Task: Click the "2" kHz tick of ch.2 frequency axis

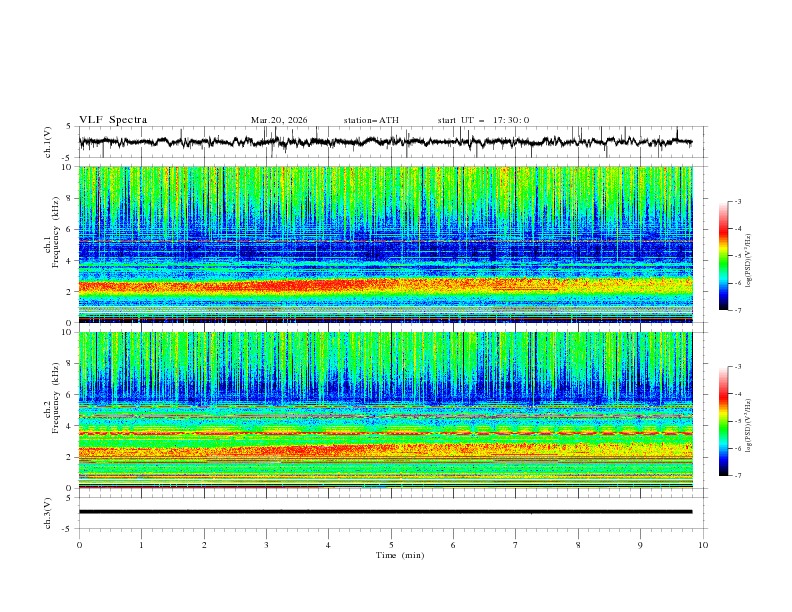Action: pyautogui.click(x=69, y=457)
